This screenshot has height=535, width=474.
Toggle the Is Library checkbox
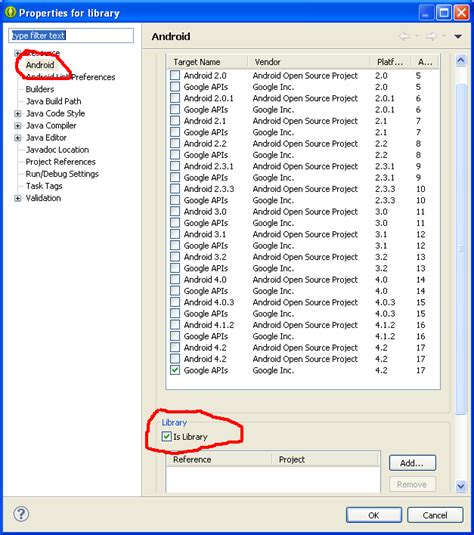click(167, 436)
